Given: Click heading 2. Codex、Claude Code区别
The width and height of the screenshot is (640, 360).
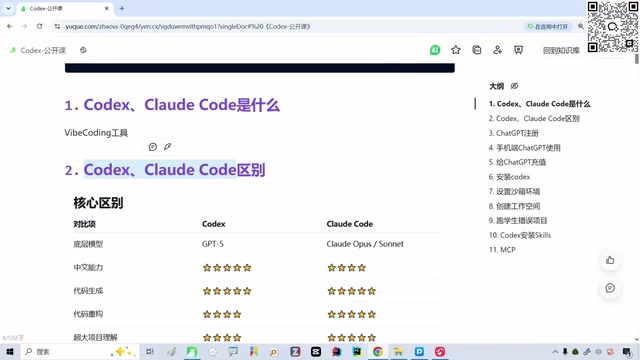Looking at the screenshot, I should pyautogui.click(x=165, y=170).
